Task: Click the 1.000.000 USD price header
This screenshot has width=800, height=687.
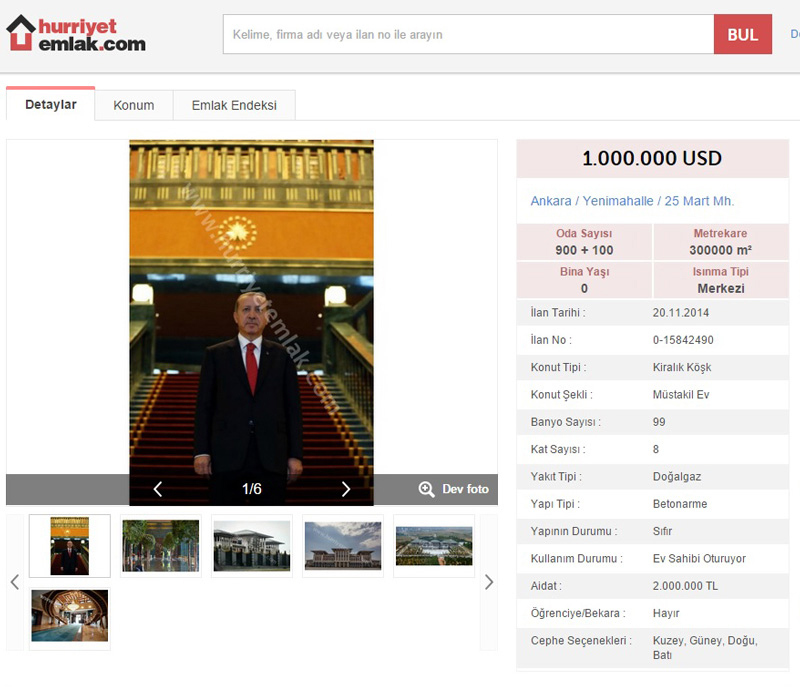Action: point(652,159)
